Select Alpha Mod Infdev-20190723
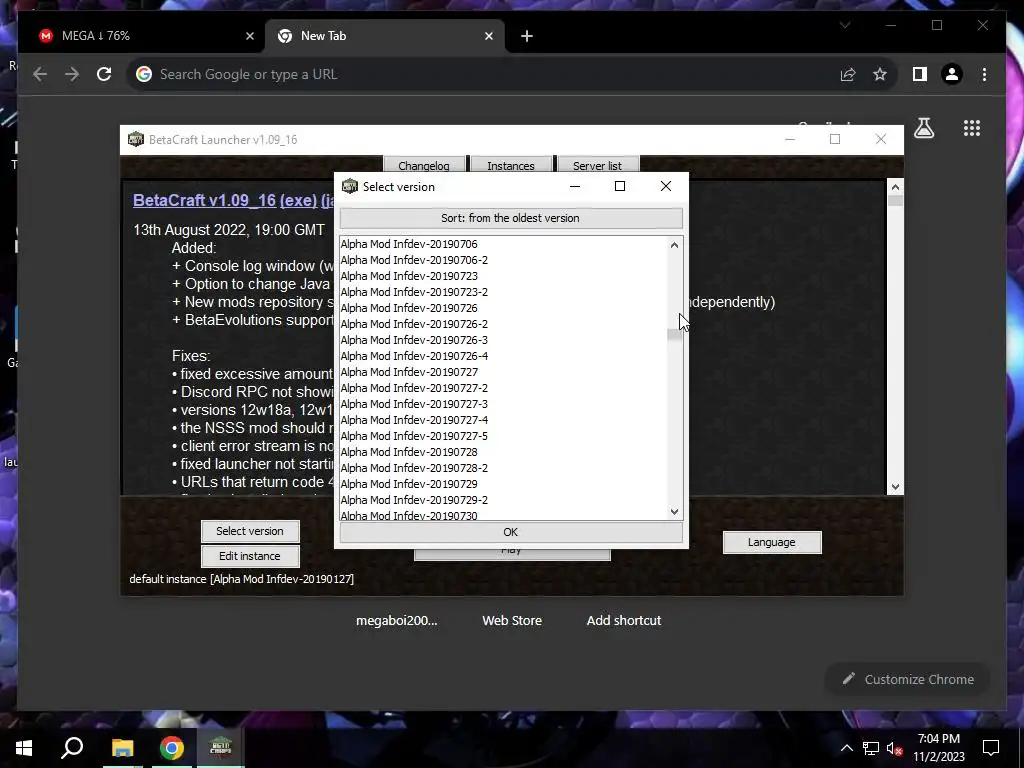 pos(503,276)
